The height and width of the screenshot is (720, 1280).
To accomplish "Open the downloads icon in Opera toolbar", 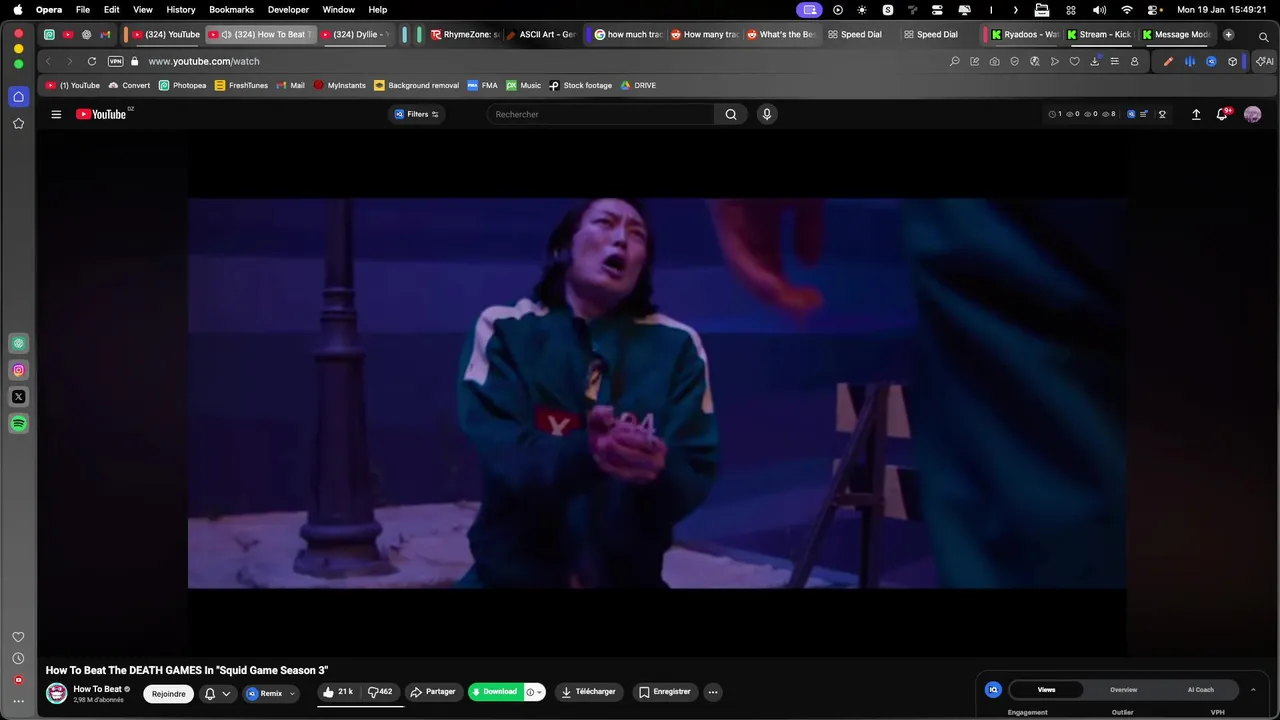I will coord(1094,61).
